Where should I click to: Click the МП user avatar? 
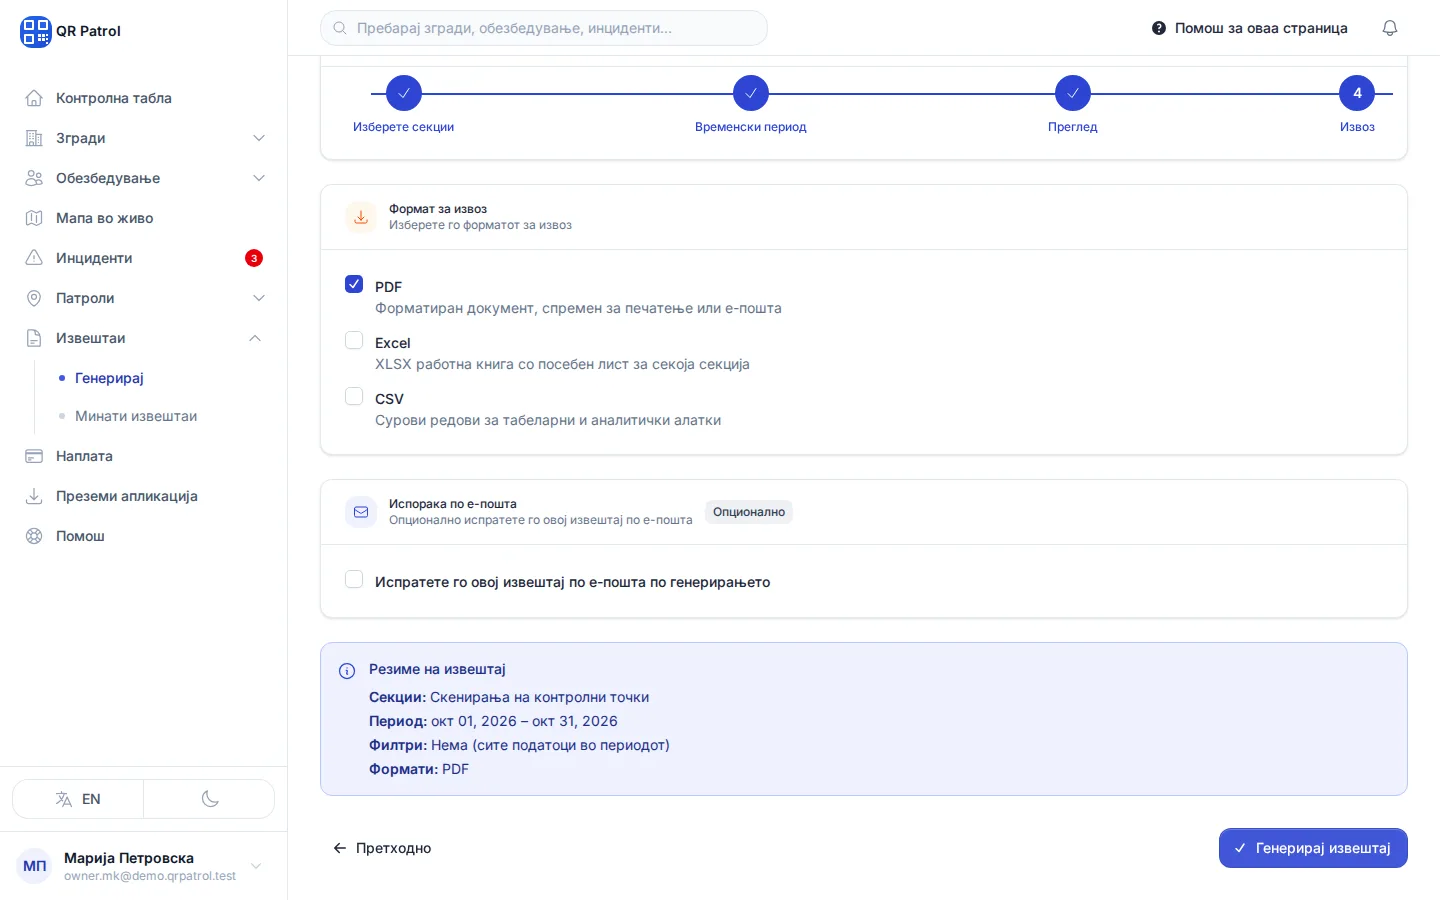tap(35, 866)
